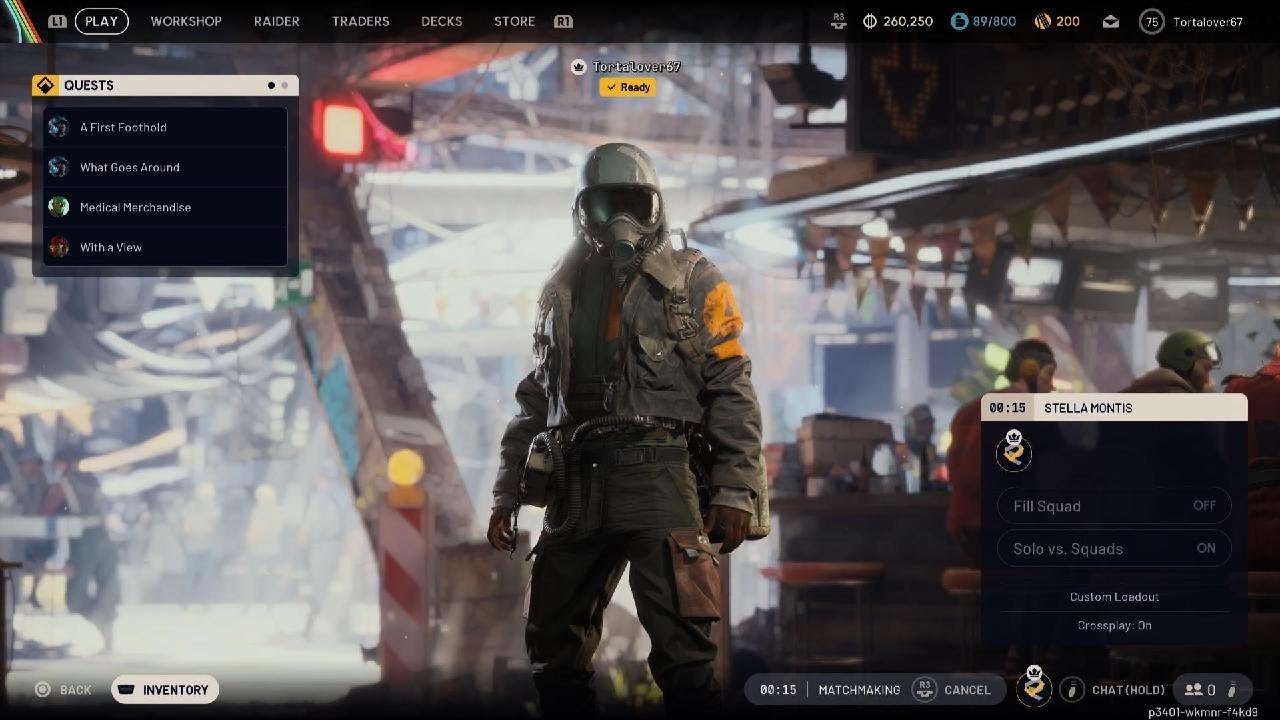Viewport: 1280px width, 720px height.
Task: Click the Quests panel header emblem icon
Action: (46, 85)
